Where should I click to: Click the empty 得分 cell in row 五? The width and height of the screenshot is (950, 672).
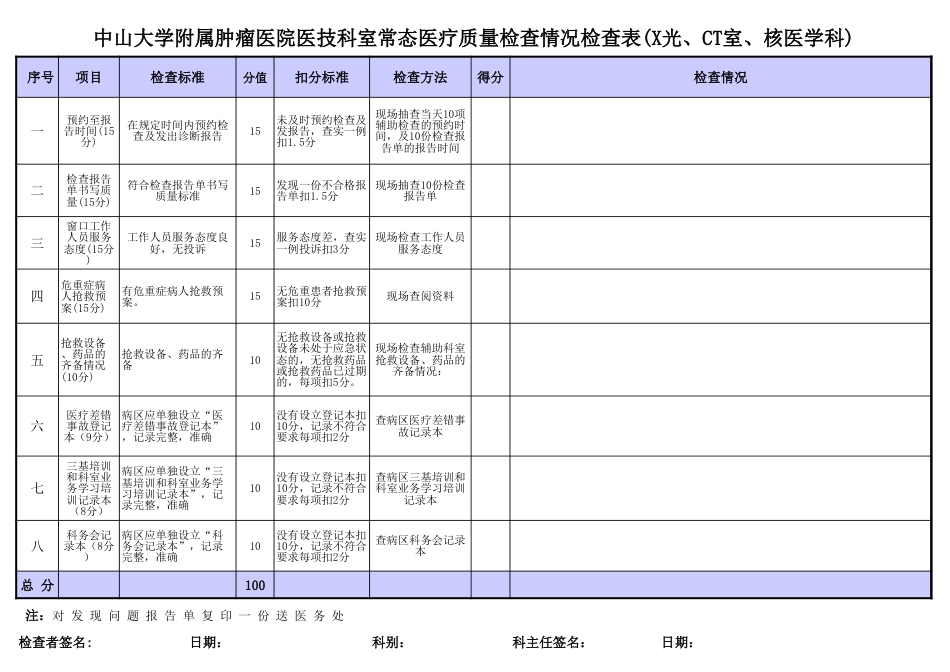coord(491,360)
